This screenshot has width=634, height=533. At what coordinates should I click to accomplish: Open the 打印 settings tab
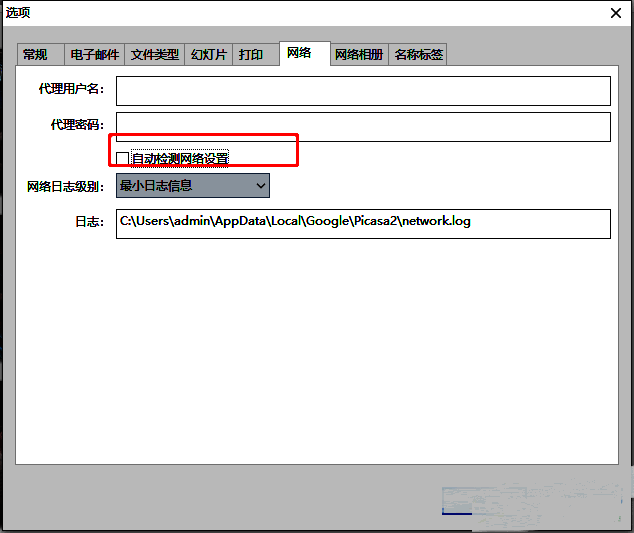[x=250, y=55]
